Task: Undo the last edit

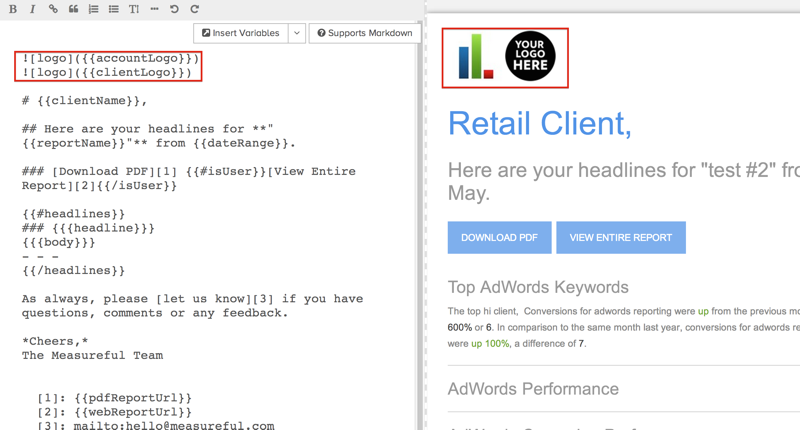Action: (174, 9)
